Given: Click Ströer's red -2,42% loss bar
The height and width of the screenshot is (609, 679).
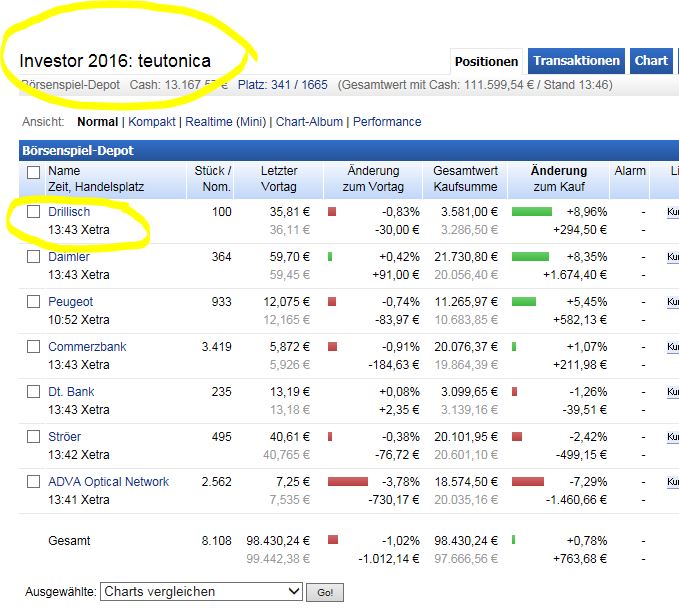Looking at the screenshot, I should (517, 437).
